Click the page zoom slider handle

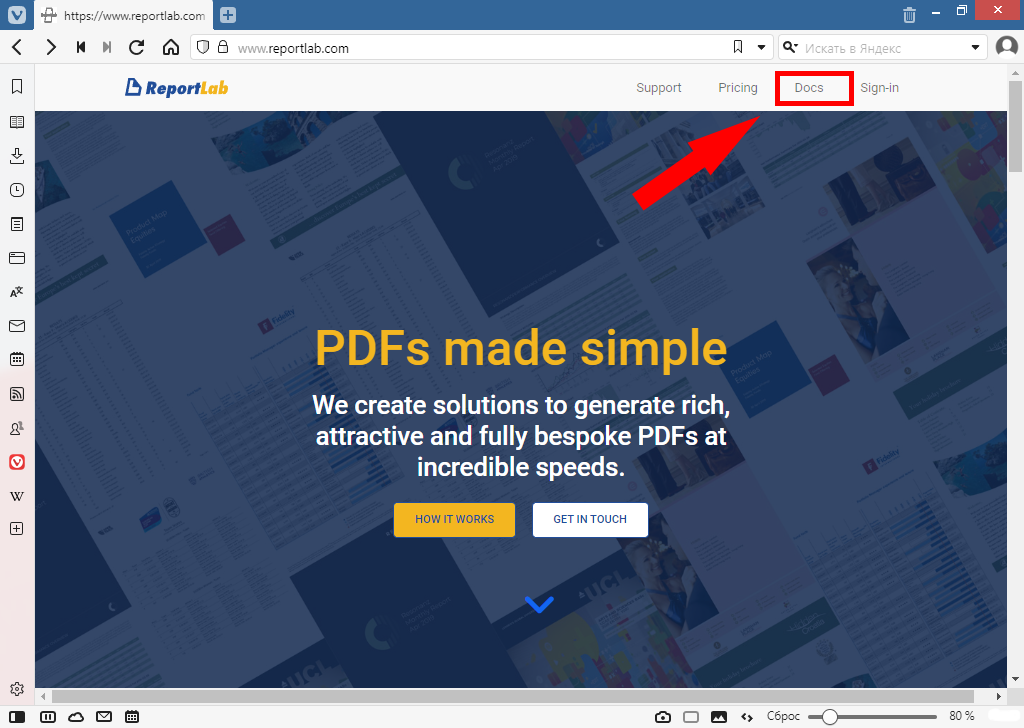click(x=829, y=717)
